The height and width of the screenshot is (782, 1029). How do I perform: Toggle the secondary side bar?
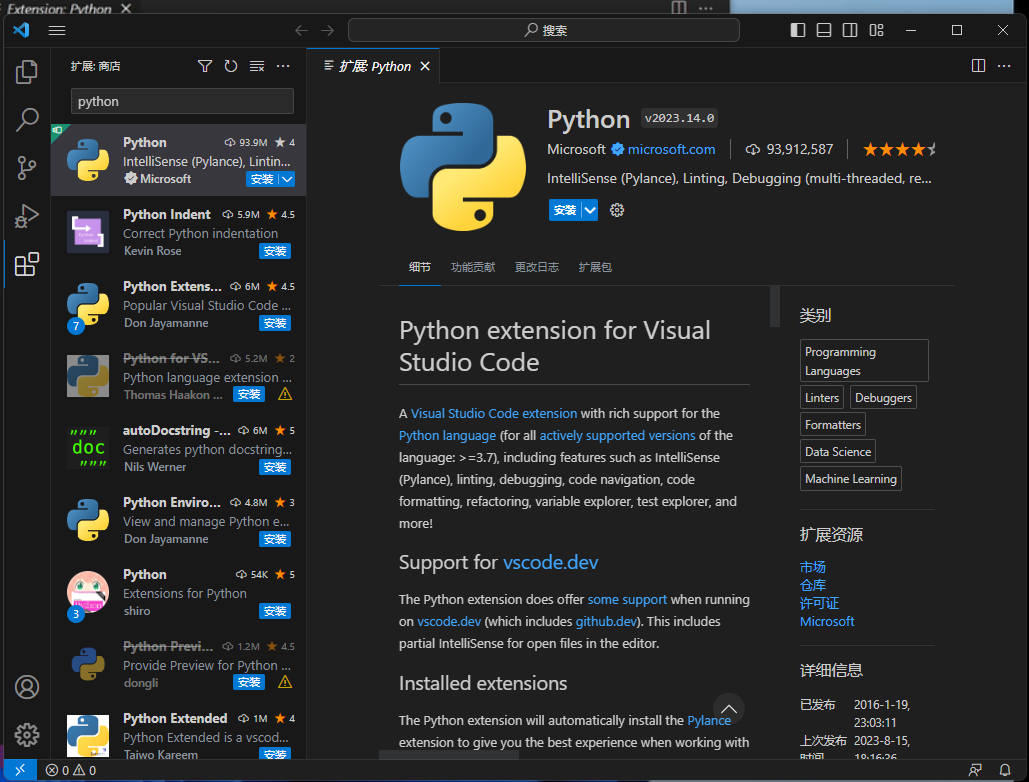(850, 30)
